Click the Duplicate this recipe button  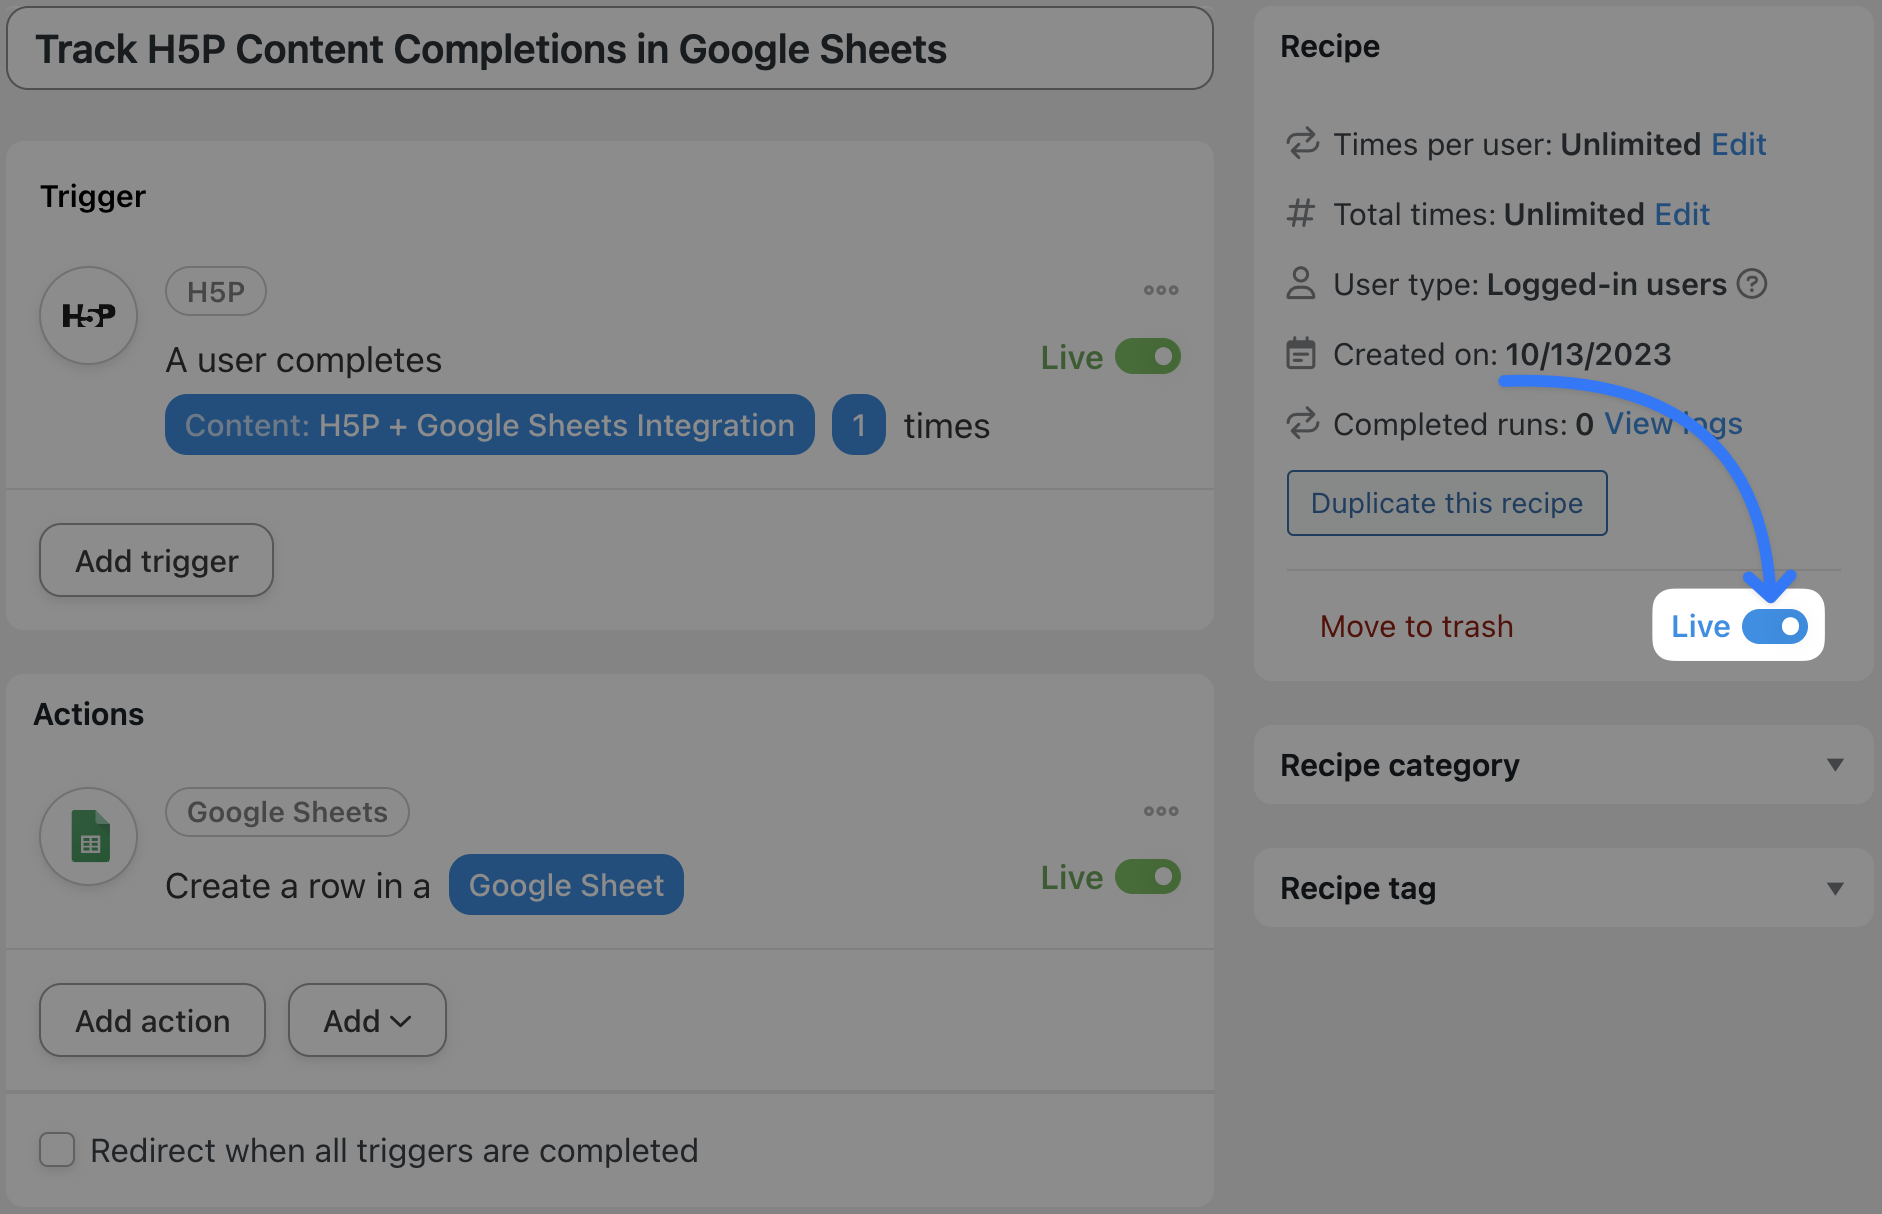click(x=1446, y=503)
